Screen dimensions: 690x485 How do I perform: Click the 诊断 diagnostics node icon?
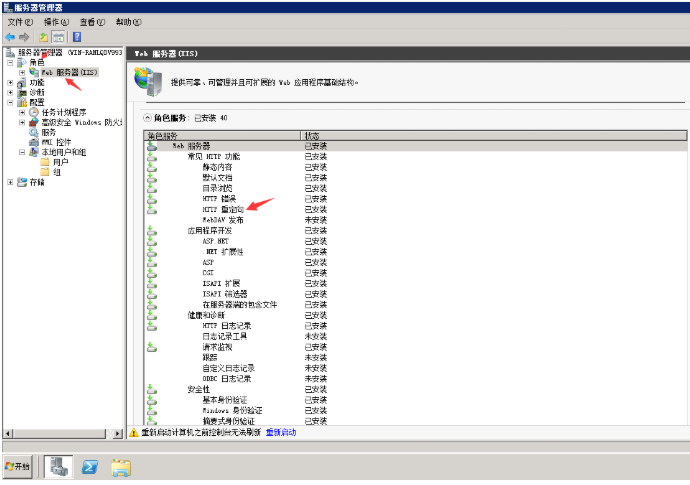pyautogui.click(x=22, y=92)
